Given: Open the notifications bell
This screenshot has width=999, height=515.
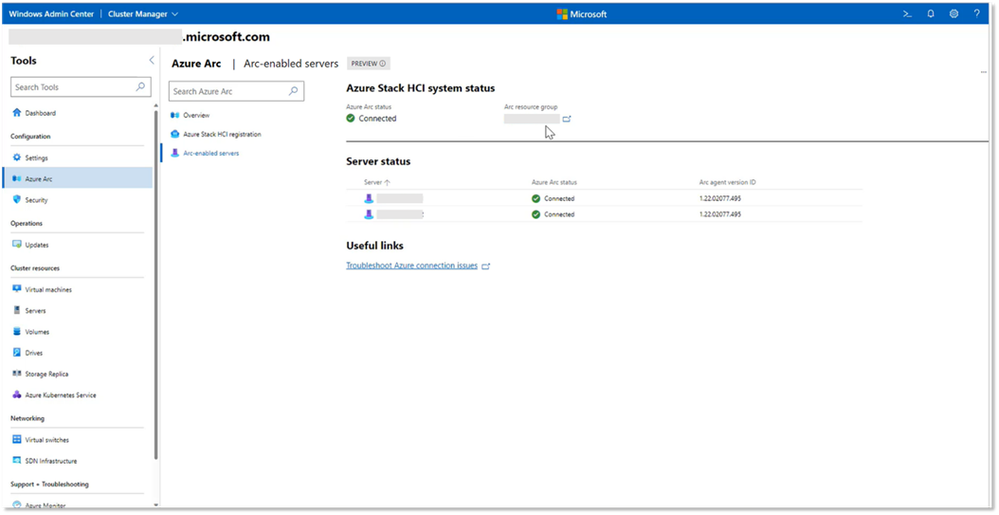Looking at the screenshot, I should (931, 13).
